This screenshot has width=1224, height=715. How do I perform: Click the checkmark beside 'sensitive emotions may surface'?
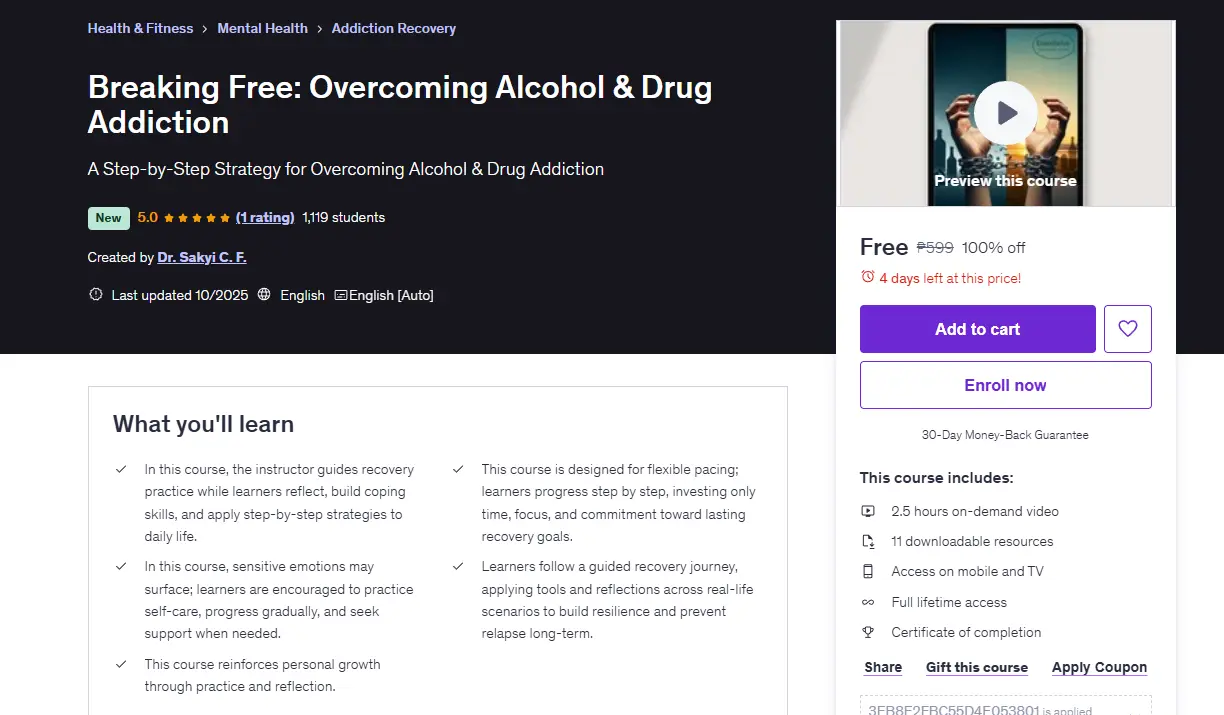121,566
